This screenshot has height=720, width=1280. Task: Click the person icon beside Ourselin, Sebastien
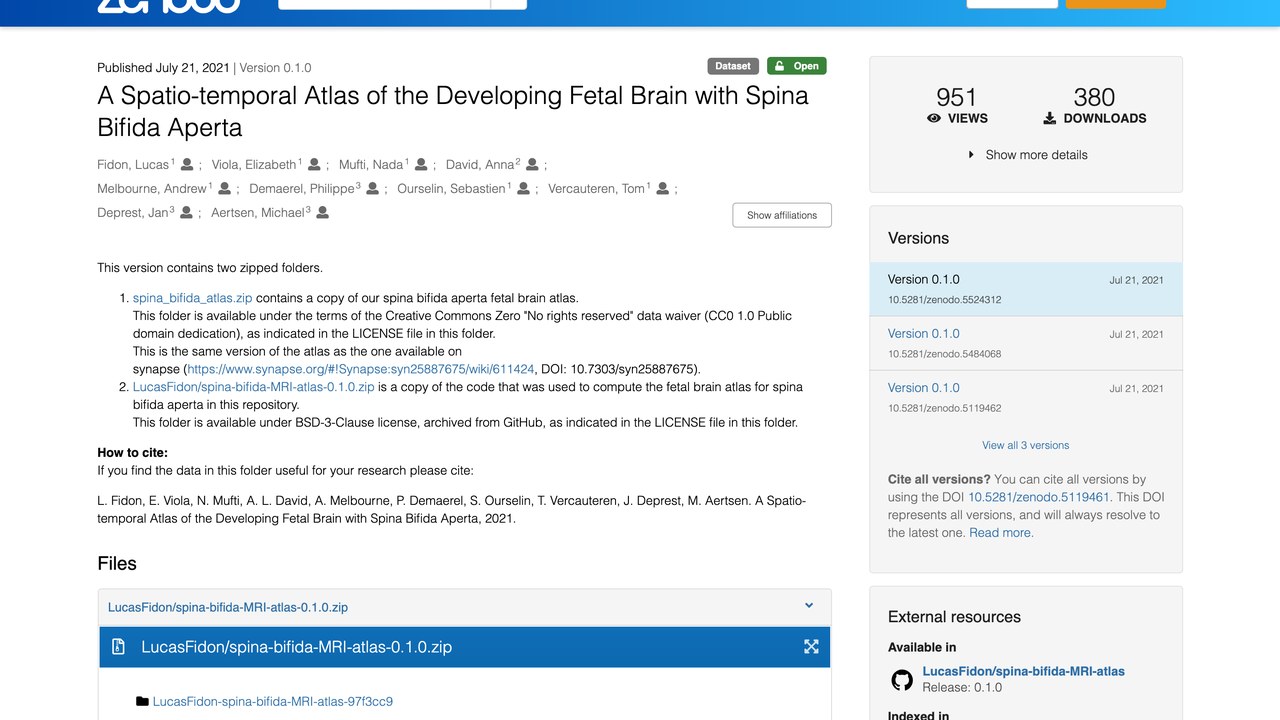523,188
